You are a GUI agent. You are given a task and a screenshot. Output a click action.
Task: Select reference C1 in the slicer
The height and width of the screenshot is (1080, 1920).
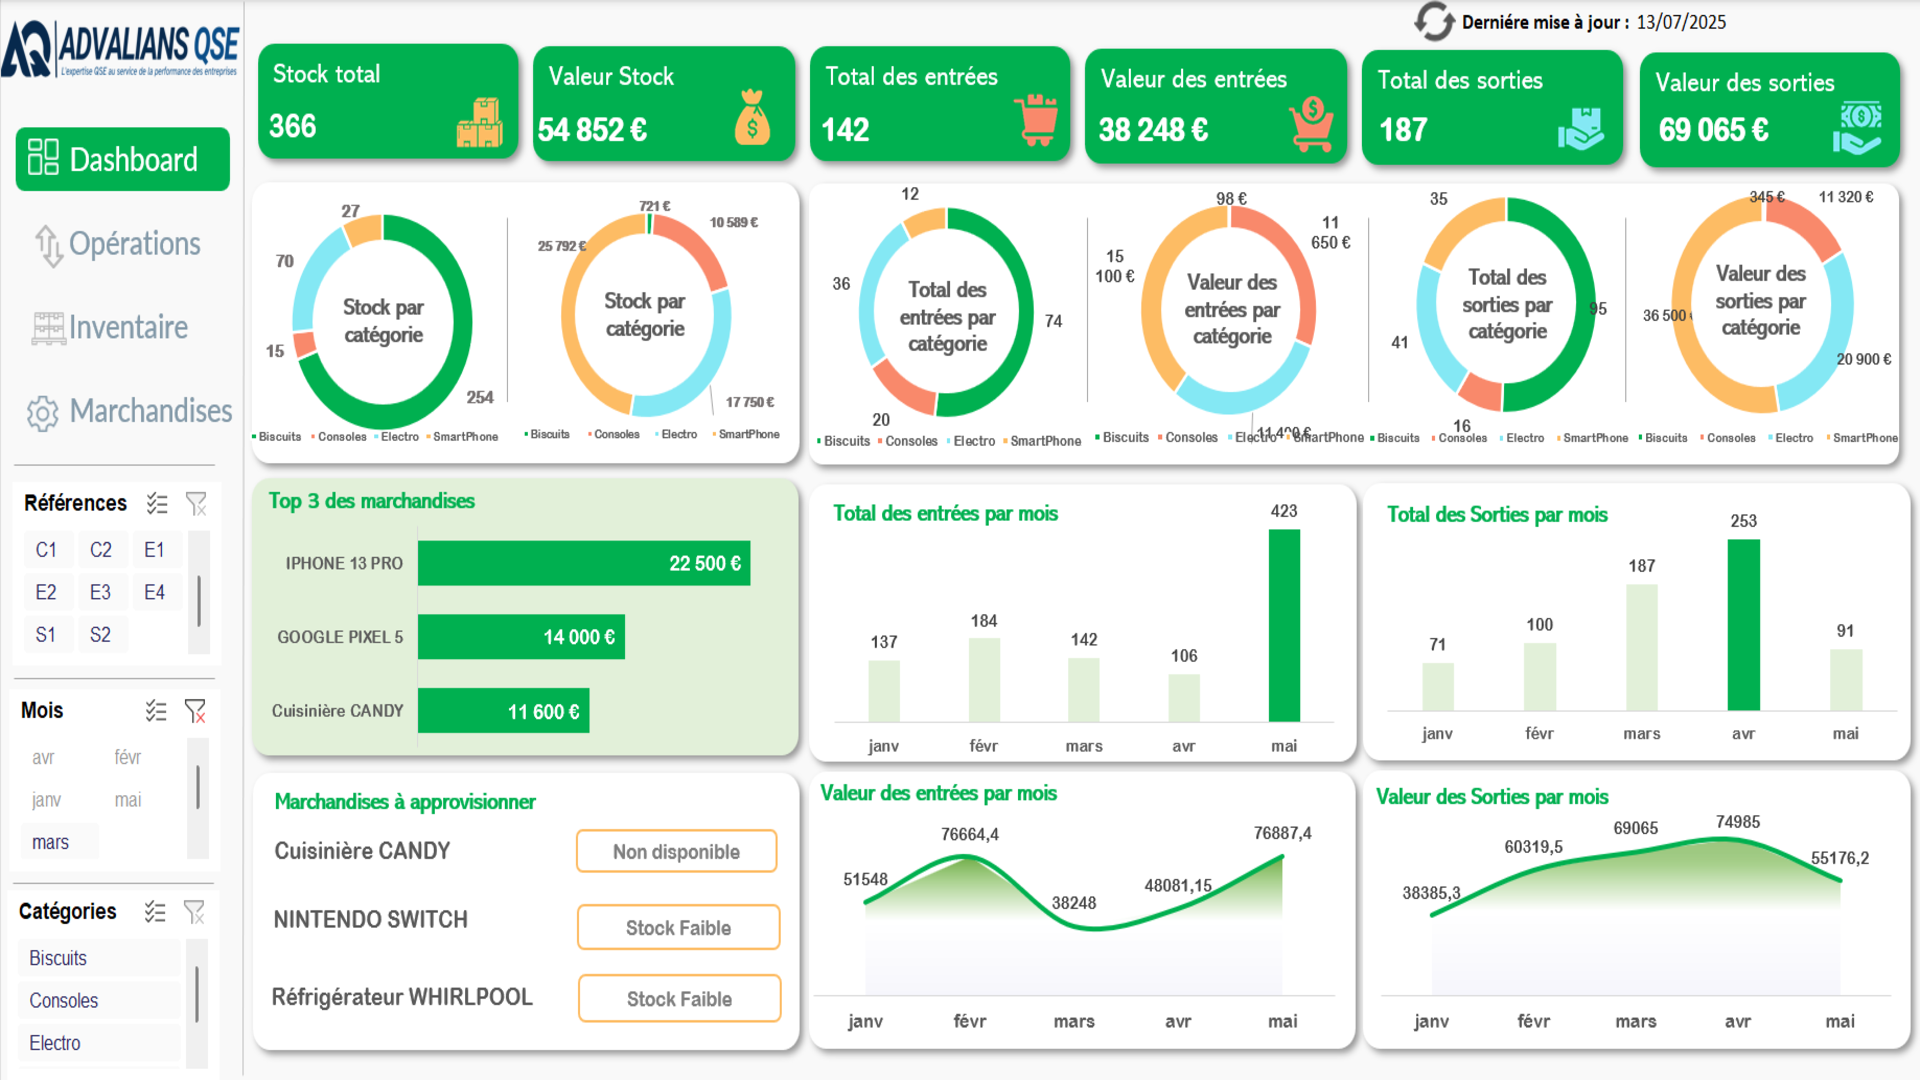point(46,550)
